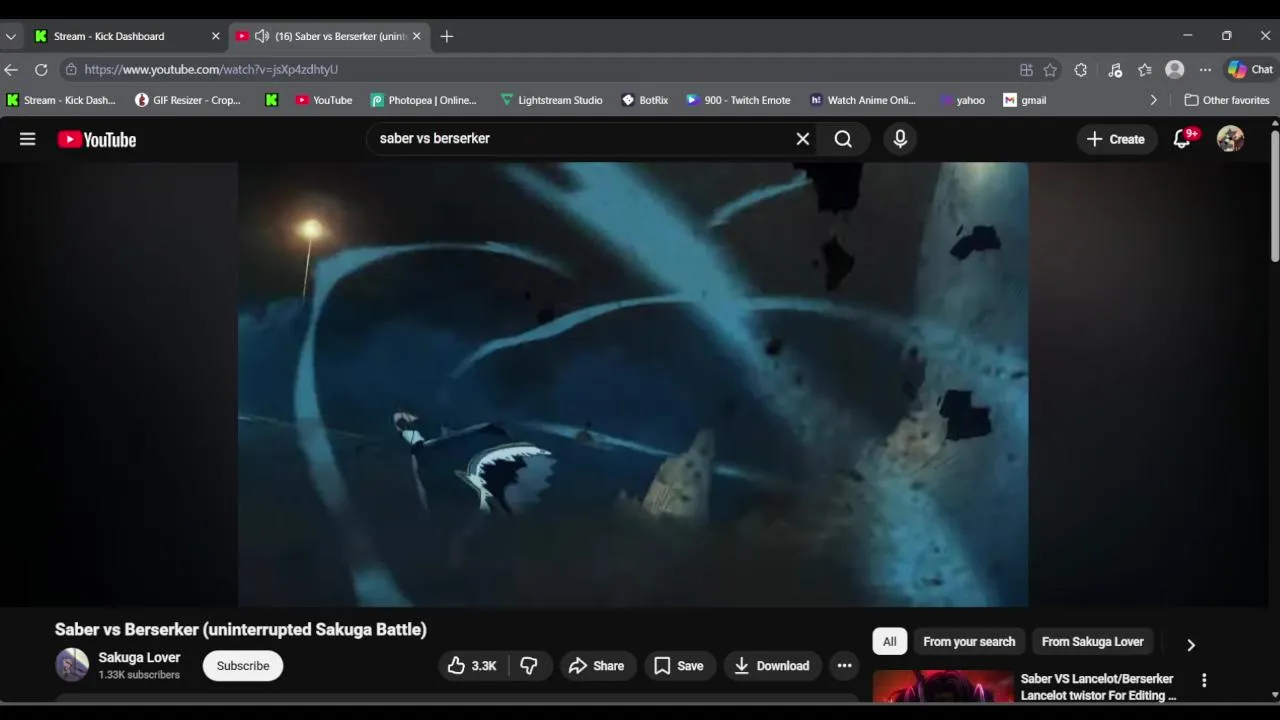Open the Lightstream Studio bookmark

(551, 100)
